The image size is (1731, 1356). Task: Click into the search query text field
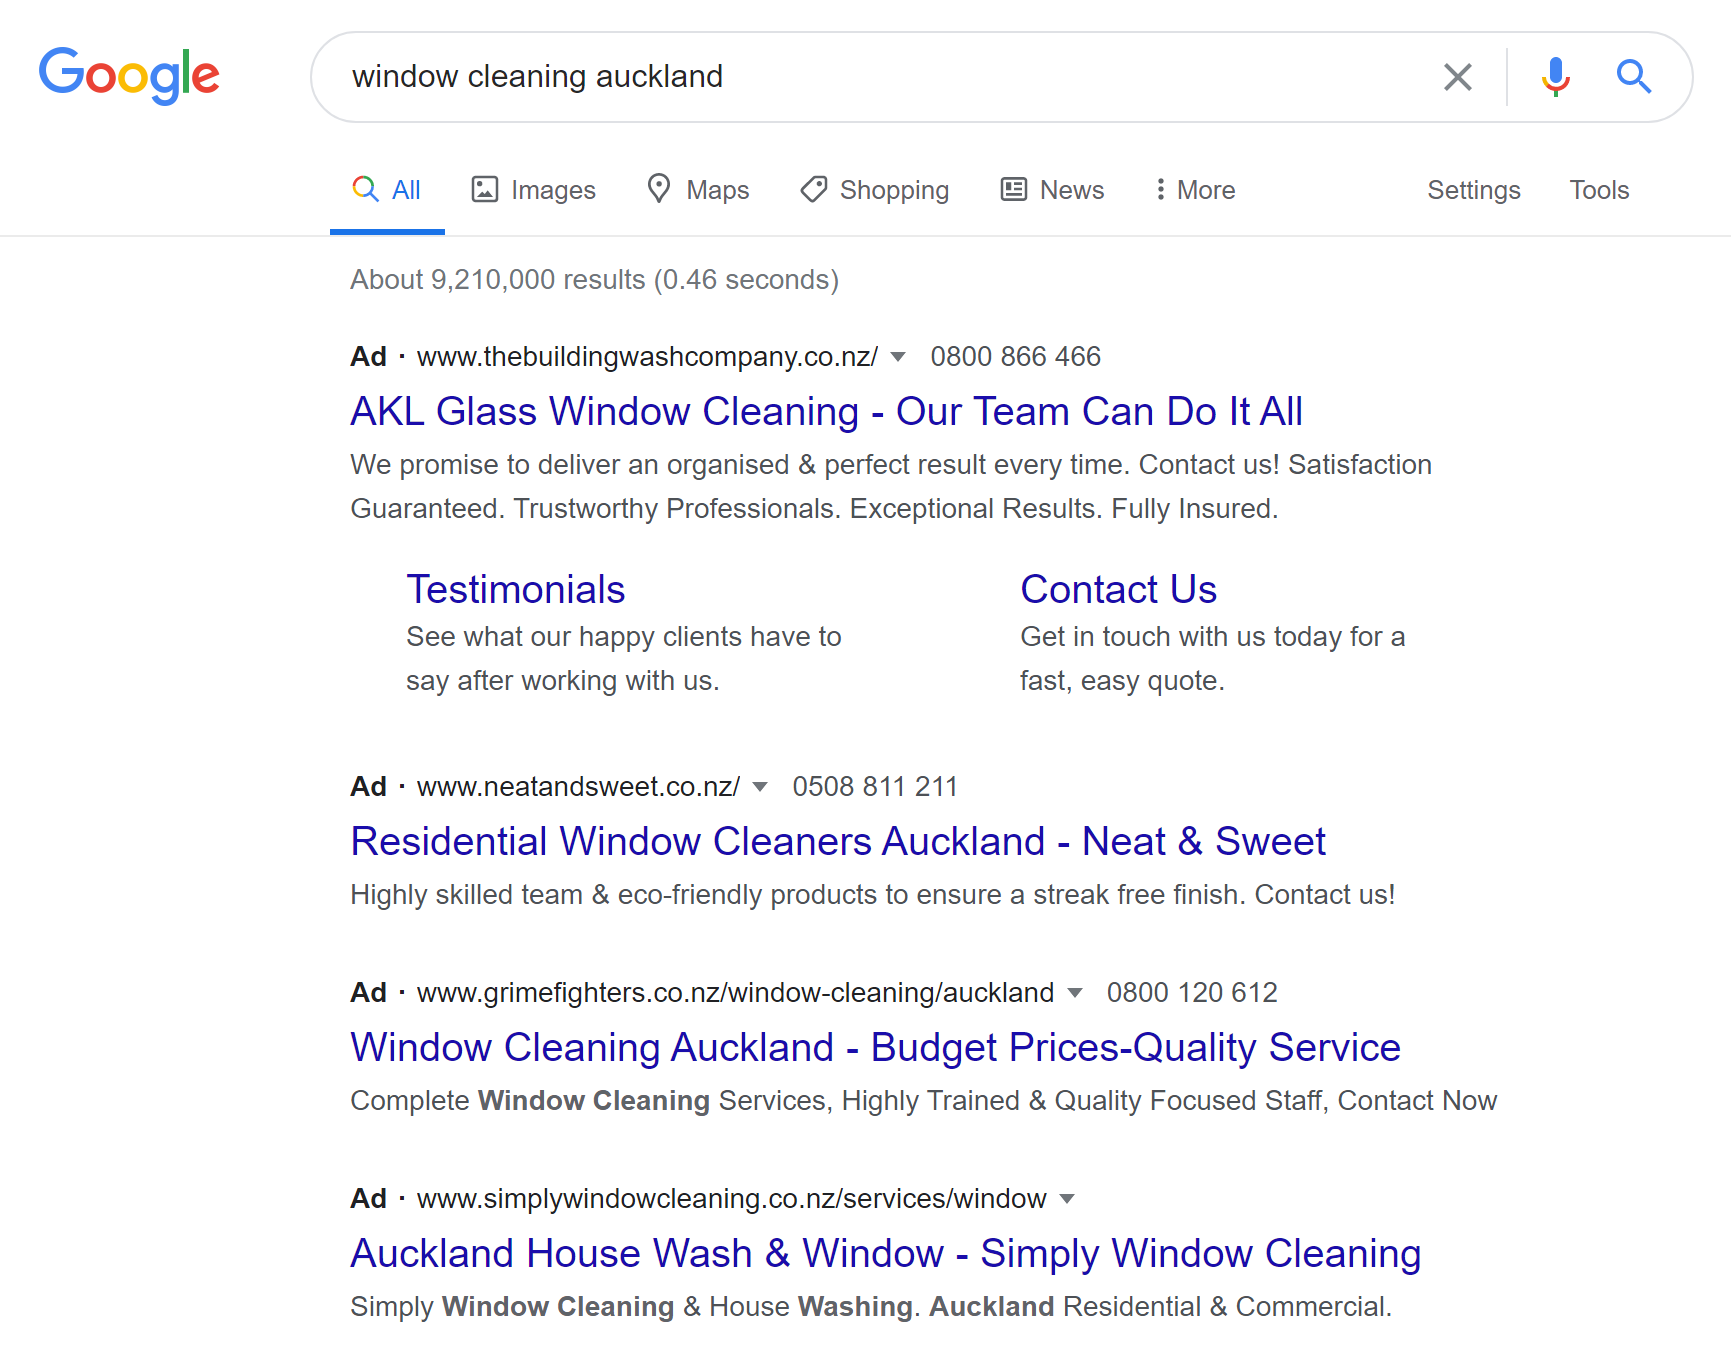tap(880, 77)
